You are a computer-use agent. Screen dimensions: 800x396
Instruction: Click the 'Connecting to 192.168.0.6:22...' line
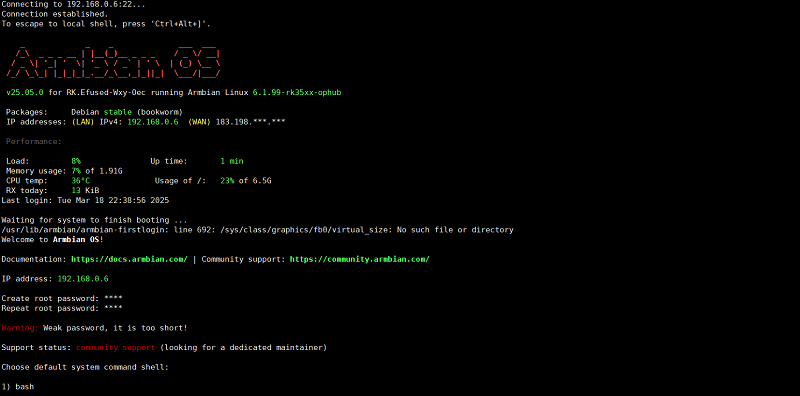[x=73, y=5]
